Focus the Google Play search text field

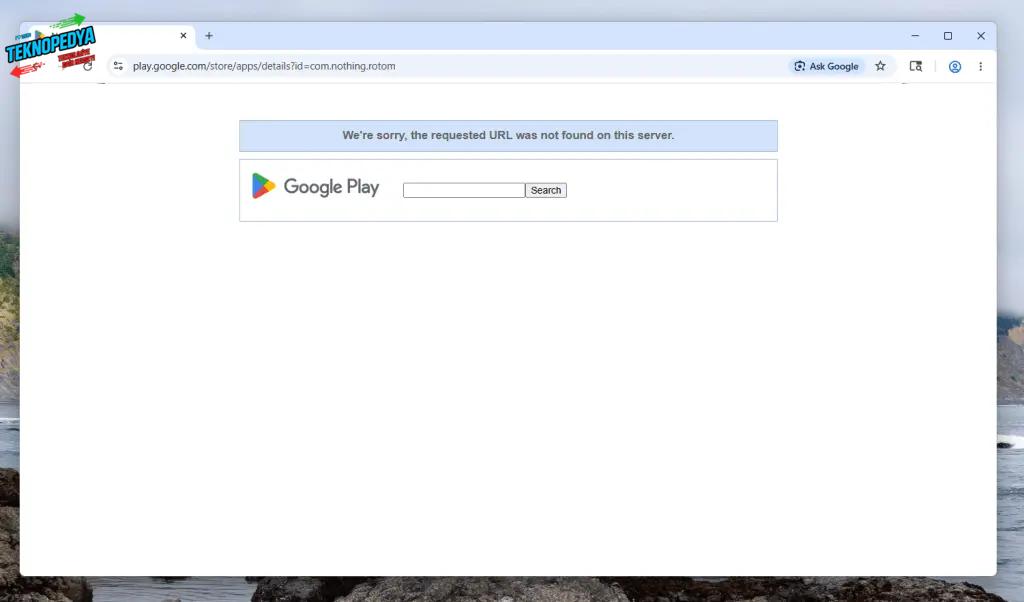464,190
